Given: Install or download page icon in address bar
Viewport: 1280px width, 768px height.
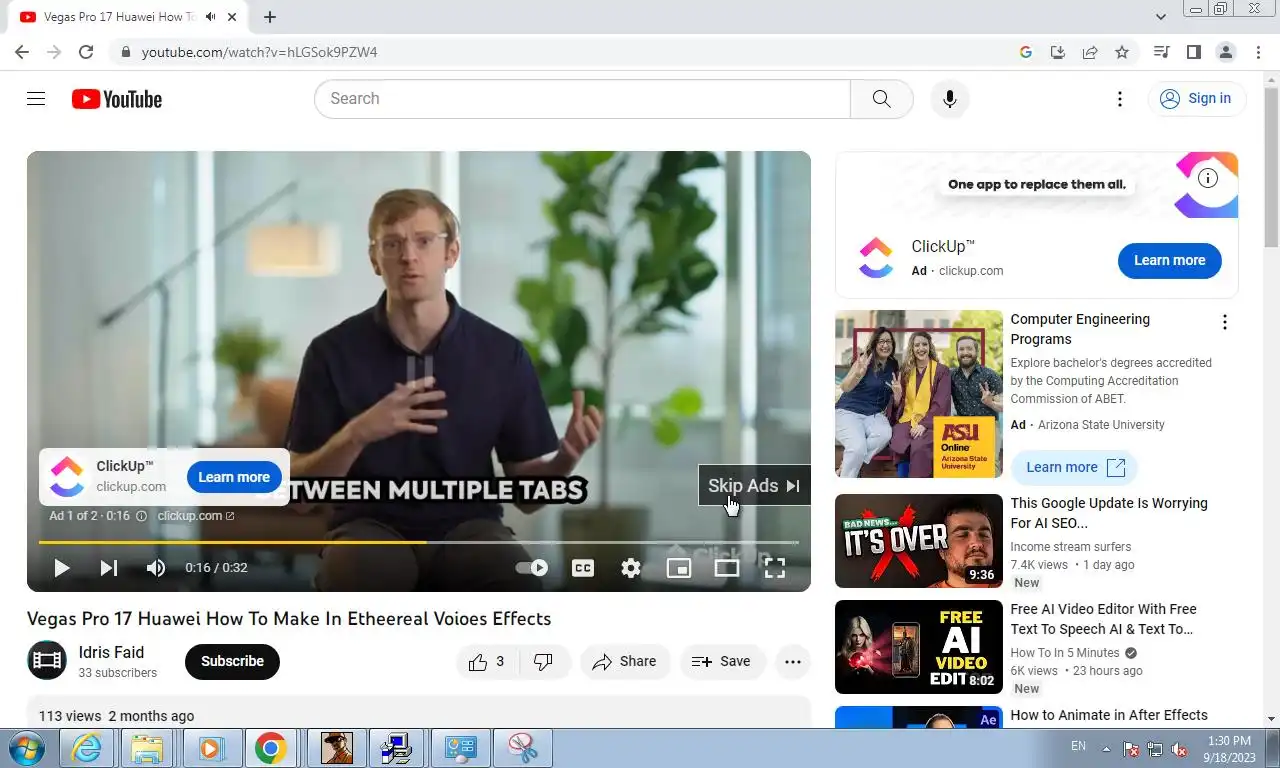Looking at the screenshot, I should click(x=1058, y=52).
